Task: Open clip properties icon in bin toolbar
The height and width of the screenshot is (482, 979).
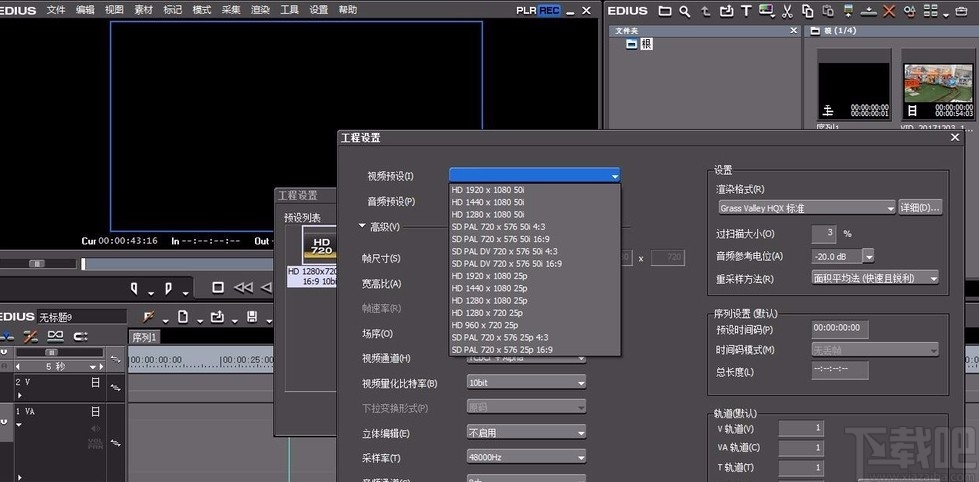Action: click(x=910, y=11)
